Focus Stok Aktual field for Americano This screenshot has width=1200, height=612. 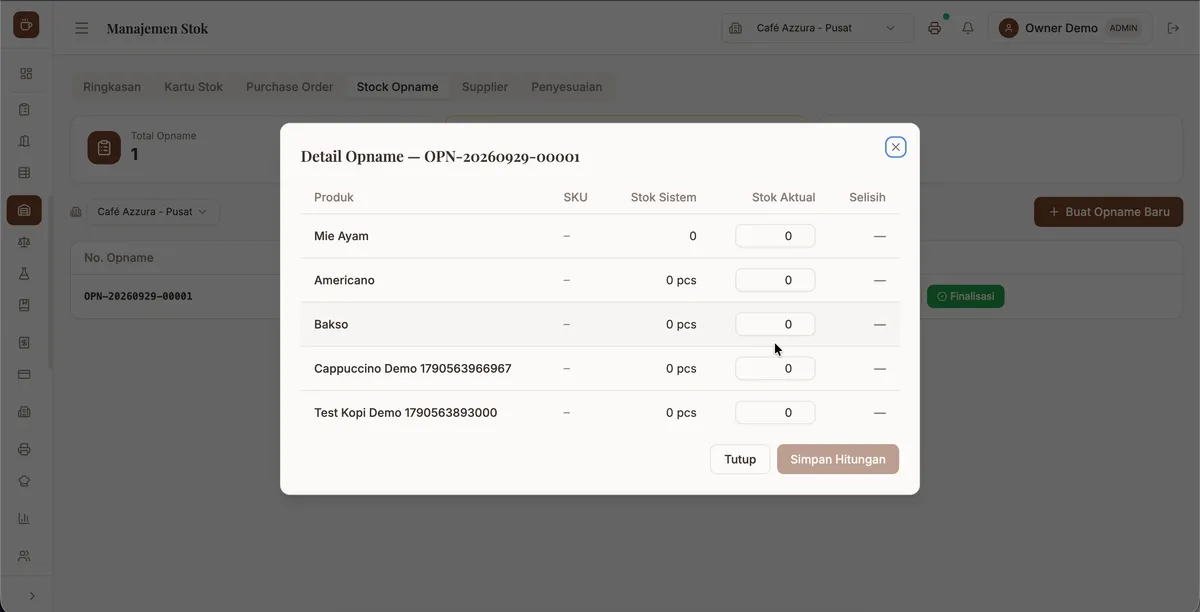[775, 280]
